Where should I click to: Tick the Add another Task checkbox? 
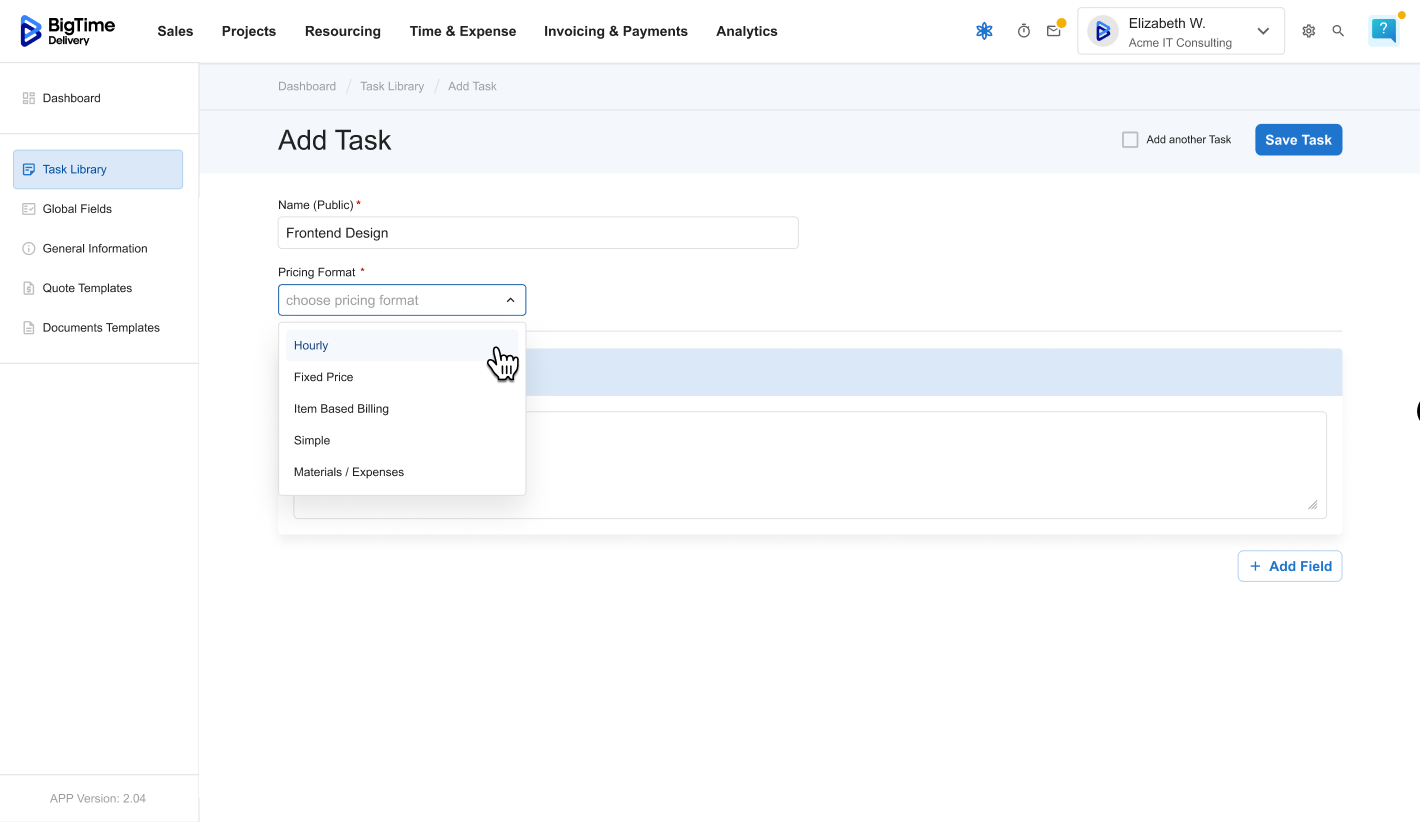pyautogui.click(x=1130, y=140)
